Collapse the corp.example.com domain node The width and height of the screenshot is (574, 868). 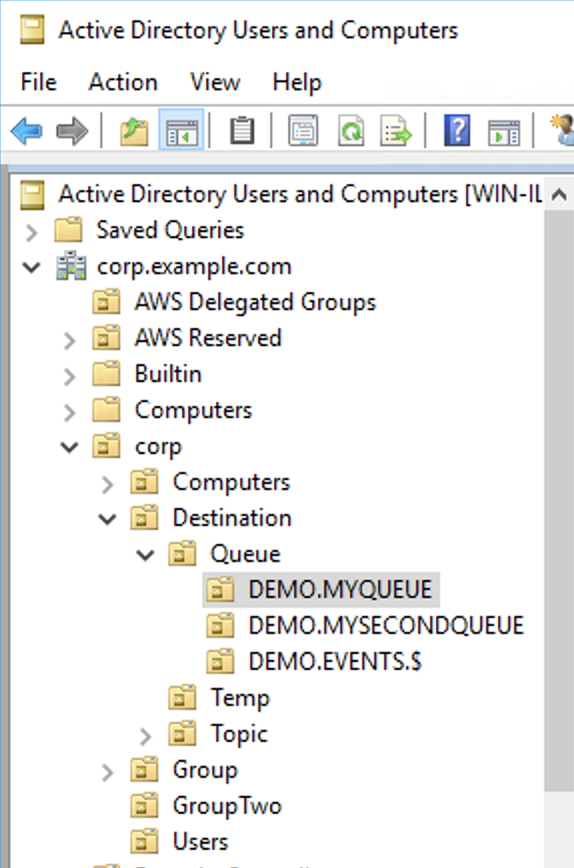click(x=32, y=267)
